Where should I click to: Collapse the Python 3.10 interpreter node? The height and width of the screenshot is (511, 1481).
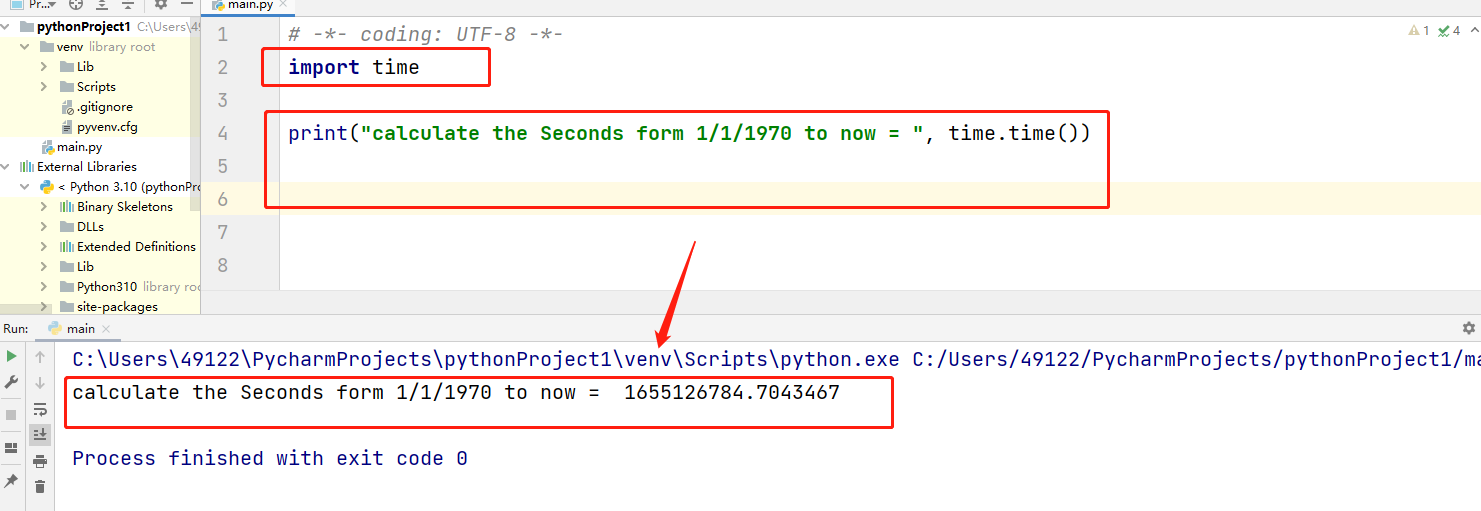tap(25, 187)
